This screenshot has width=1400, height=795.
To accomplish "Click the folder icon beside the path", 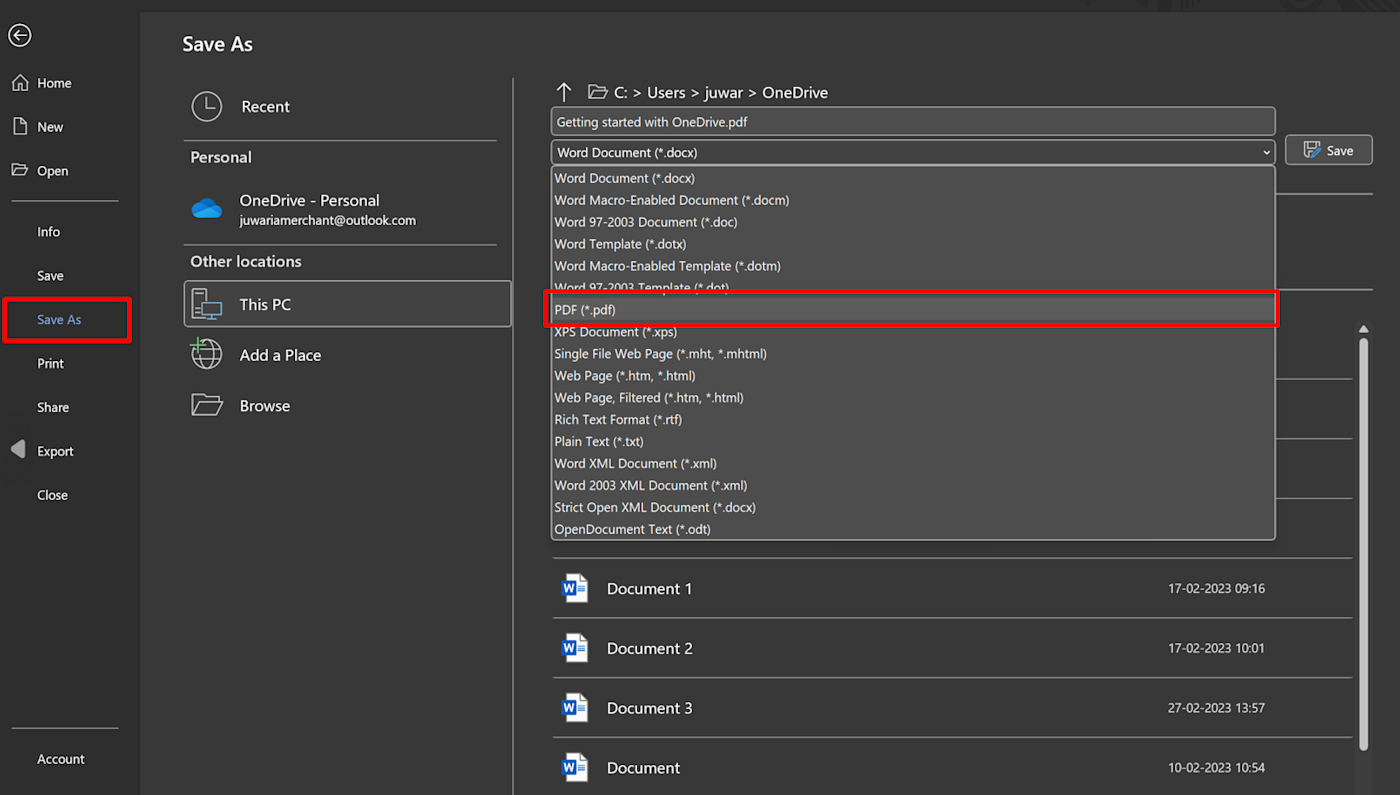I will point(598,92).
